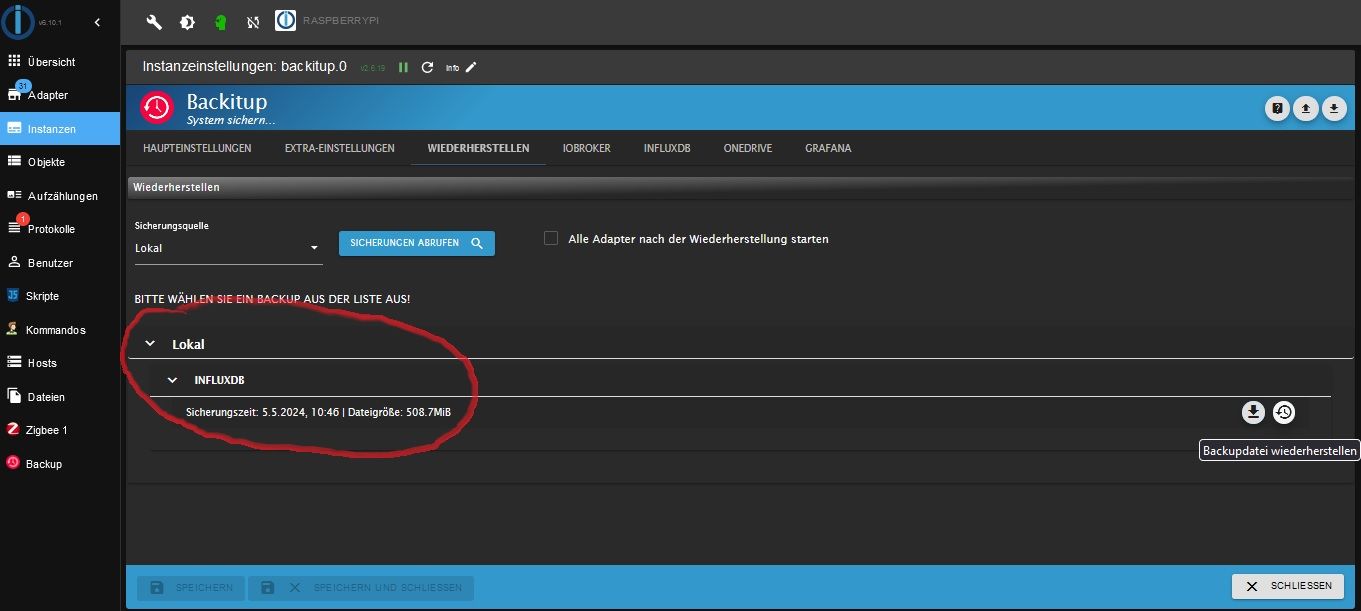Screen dimensions: 1361x611
Task: Open Backup in the sidebar
Action: pyautogui.click(x=60, y=464)
